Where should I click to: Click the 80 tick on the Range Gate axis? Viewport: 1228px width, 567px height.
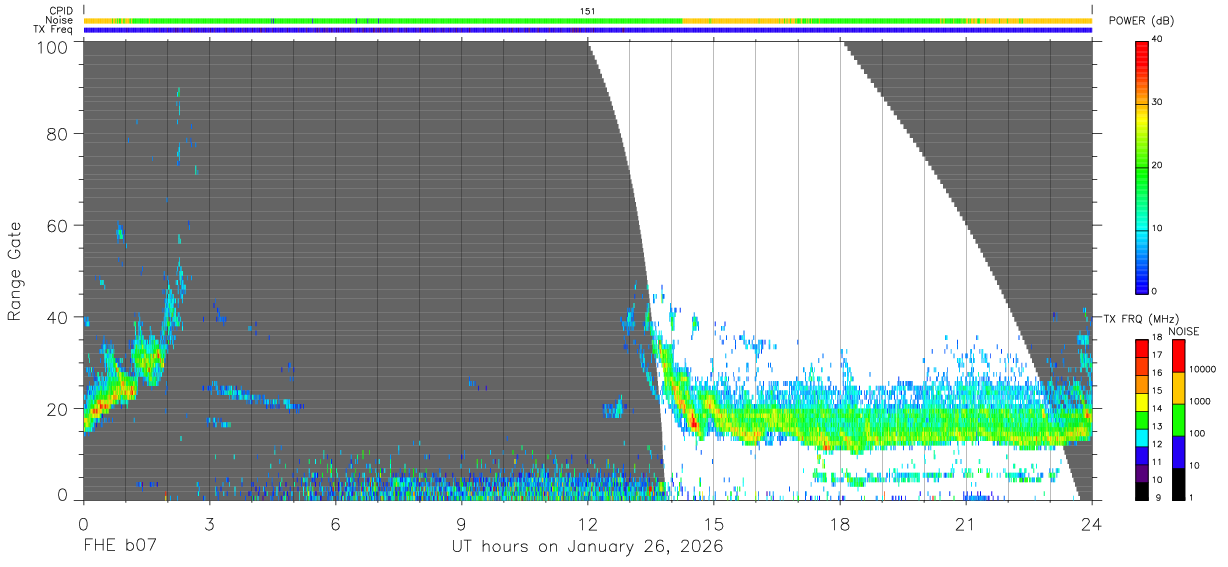click(x=58, y=134)
